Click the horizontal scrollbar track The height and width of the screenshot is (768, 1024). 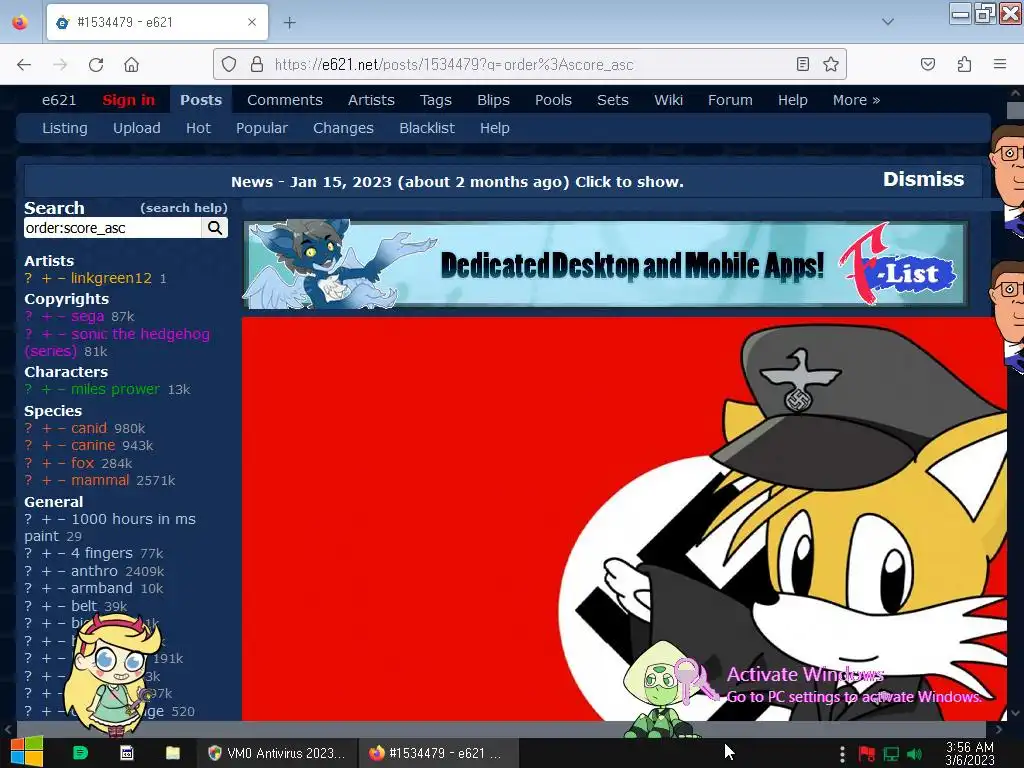click(502, 728)
